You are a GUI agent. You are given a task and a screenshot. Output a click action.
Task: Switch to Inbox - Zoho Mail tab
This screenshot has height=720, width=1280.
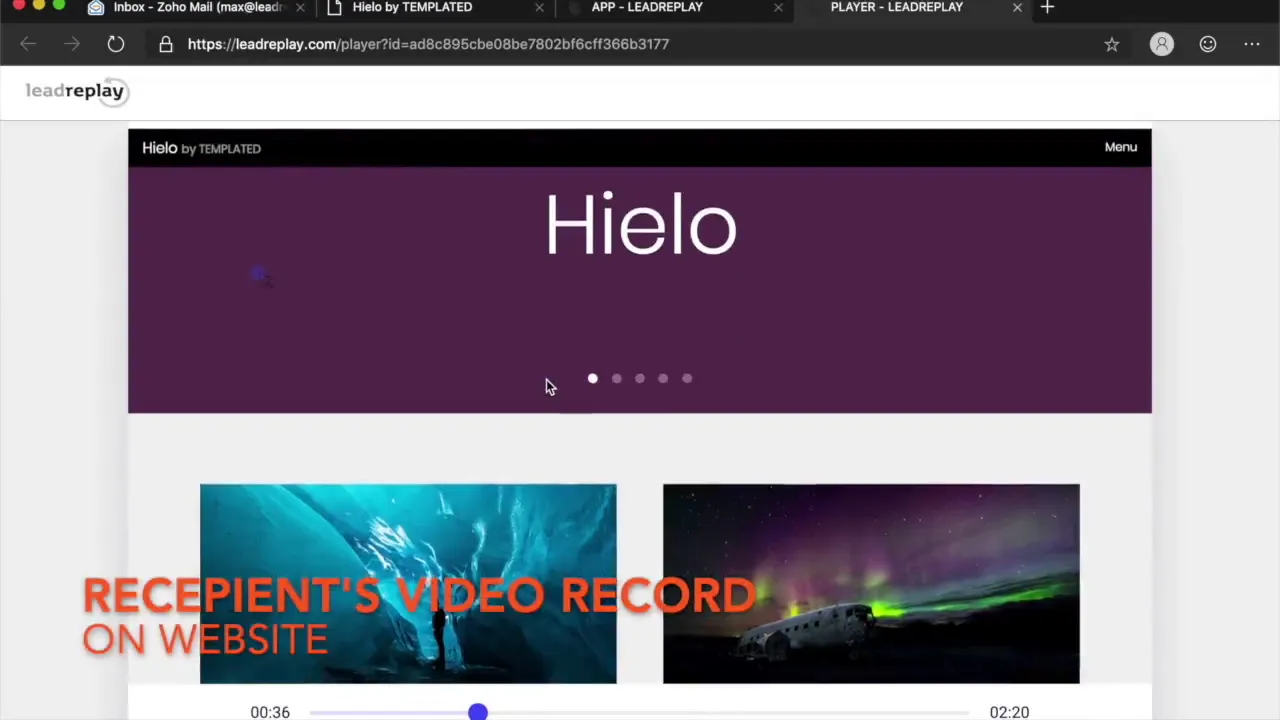click(x=197, y=7)
